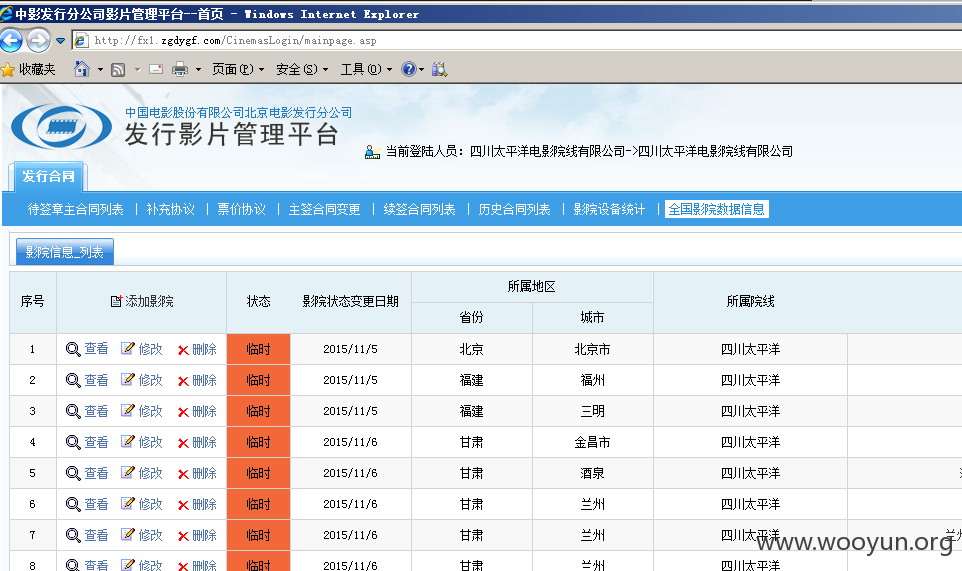The width and height of the screenshot is (962, 571).
Task: Click red X delete icon in row 1
Action: coord(183,351)
